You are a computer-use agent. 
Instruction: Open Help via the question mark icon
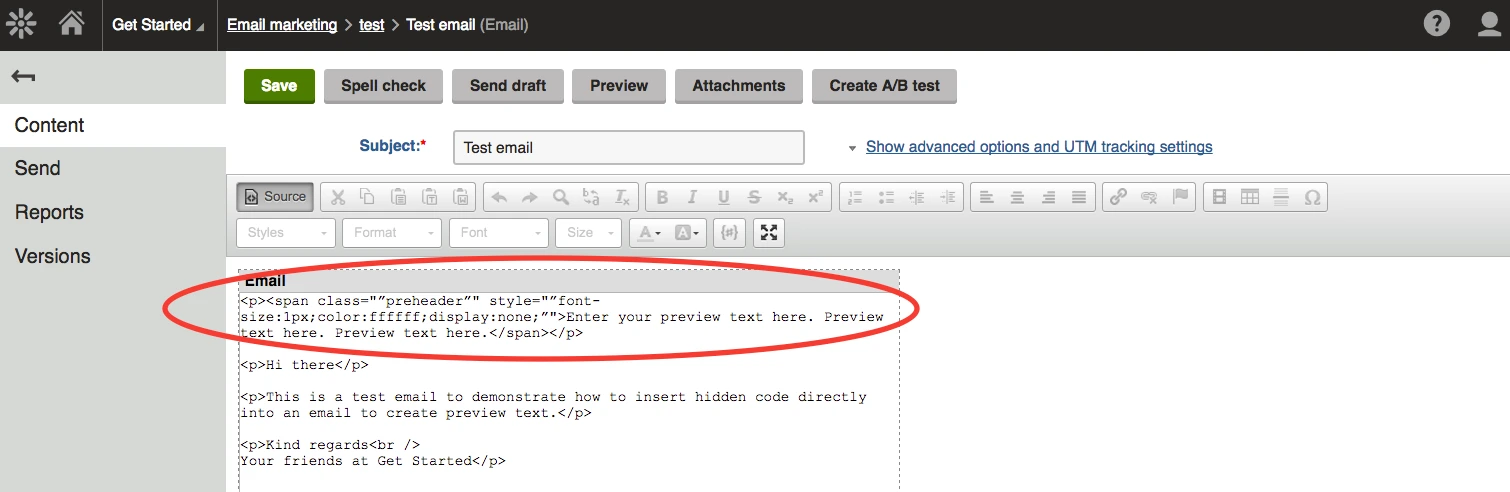click(1437, 23)
